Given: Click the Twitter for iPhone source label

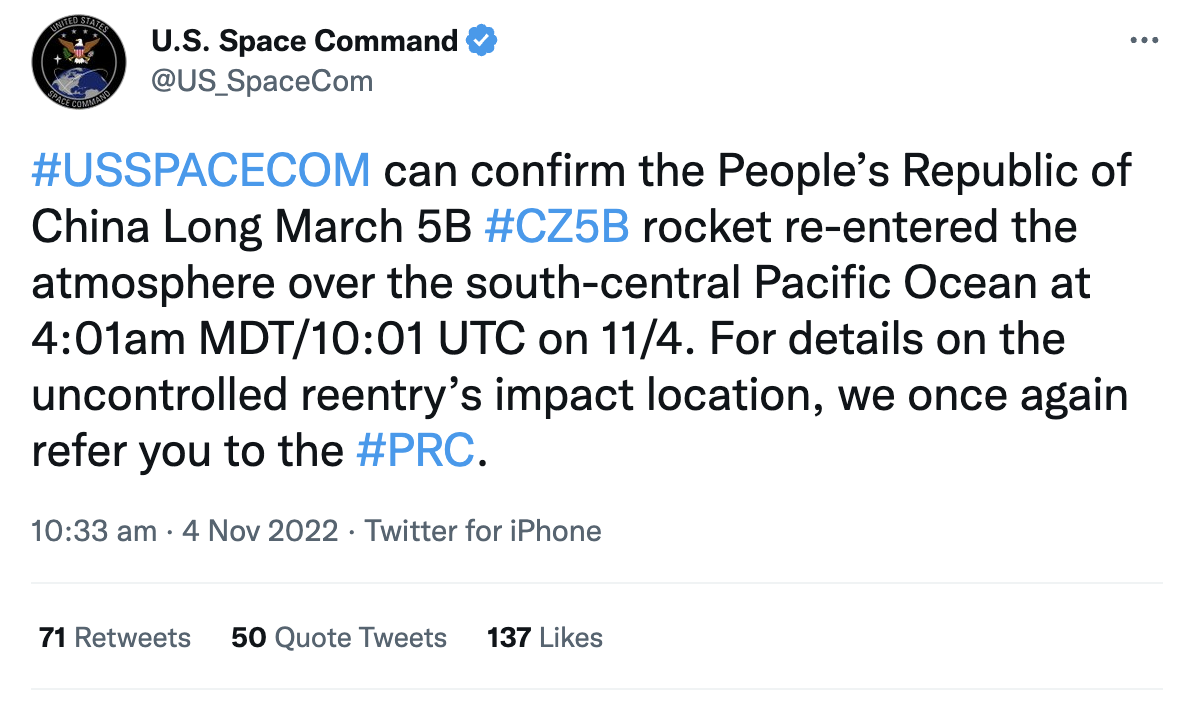Looking at the screenshot, I should [483, 531].
